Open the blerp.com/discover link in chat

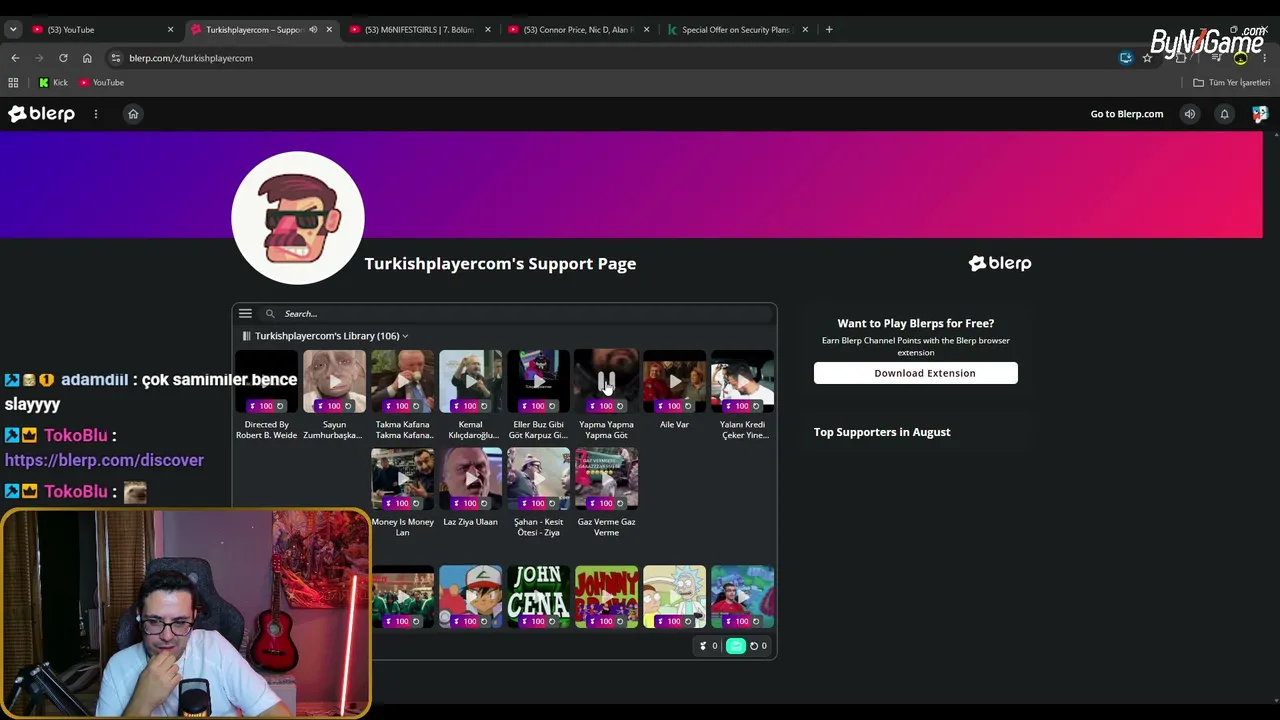tap(104, 460)
